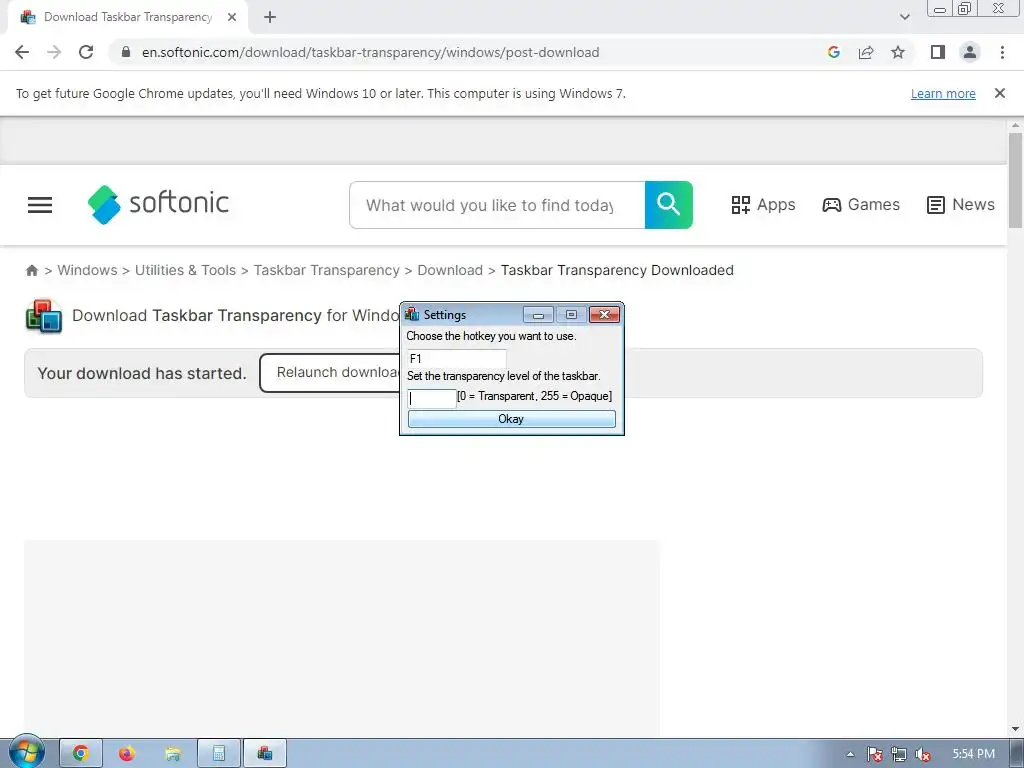Open the Download breadcrumb link

coord(450,270)
